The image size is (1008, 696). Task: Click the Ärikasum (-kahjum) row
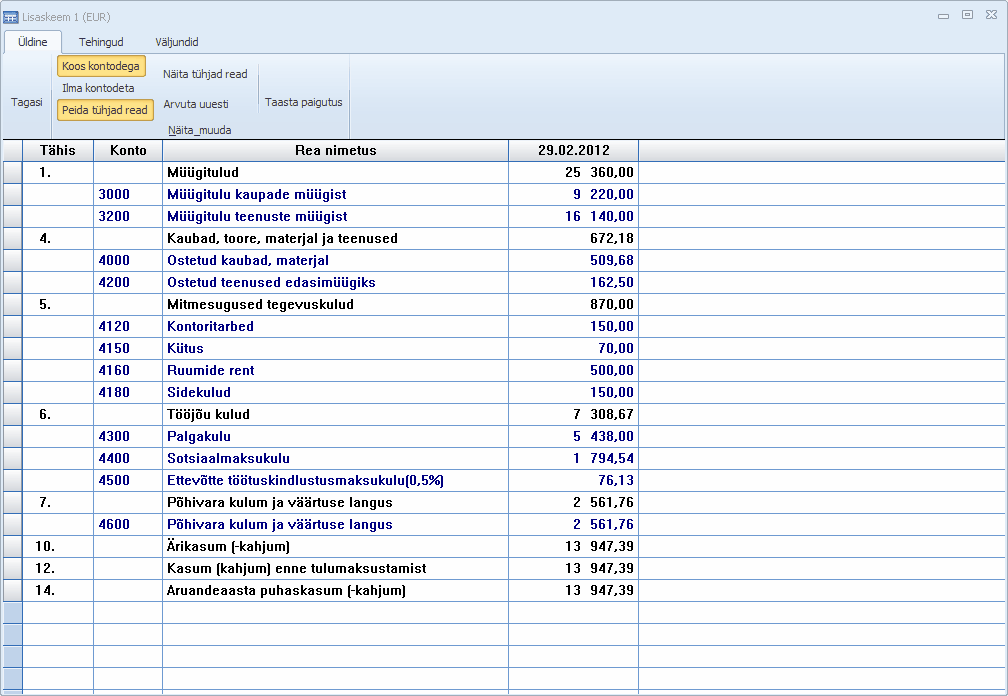pyautogui.click(x=336, y=546)
